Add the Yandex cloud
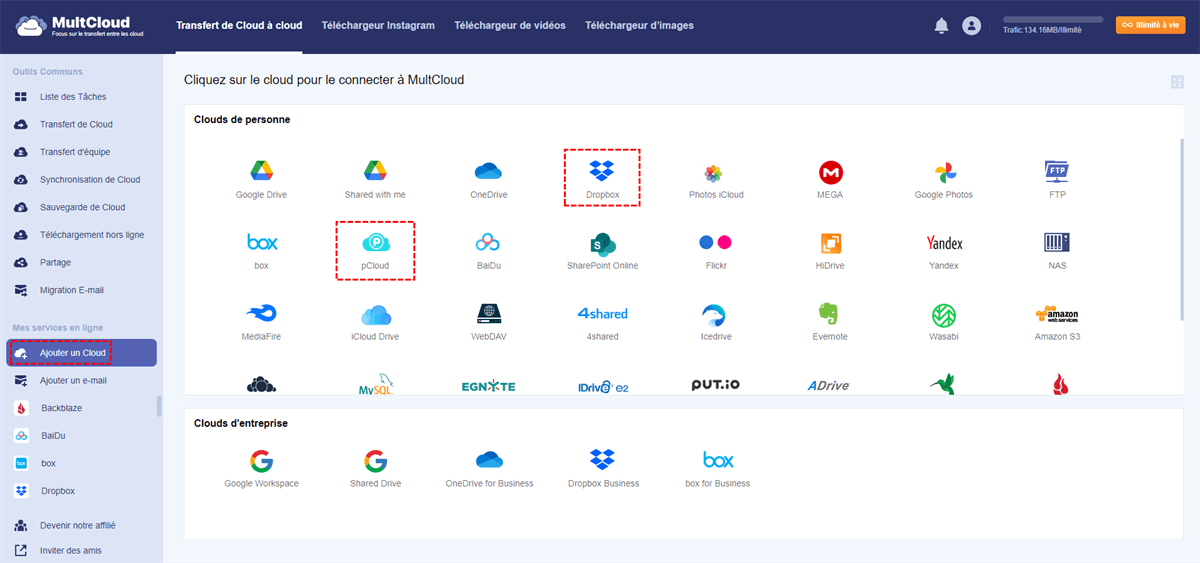Screen dimensions: 1200x563 tap(943, 250)
